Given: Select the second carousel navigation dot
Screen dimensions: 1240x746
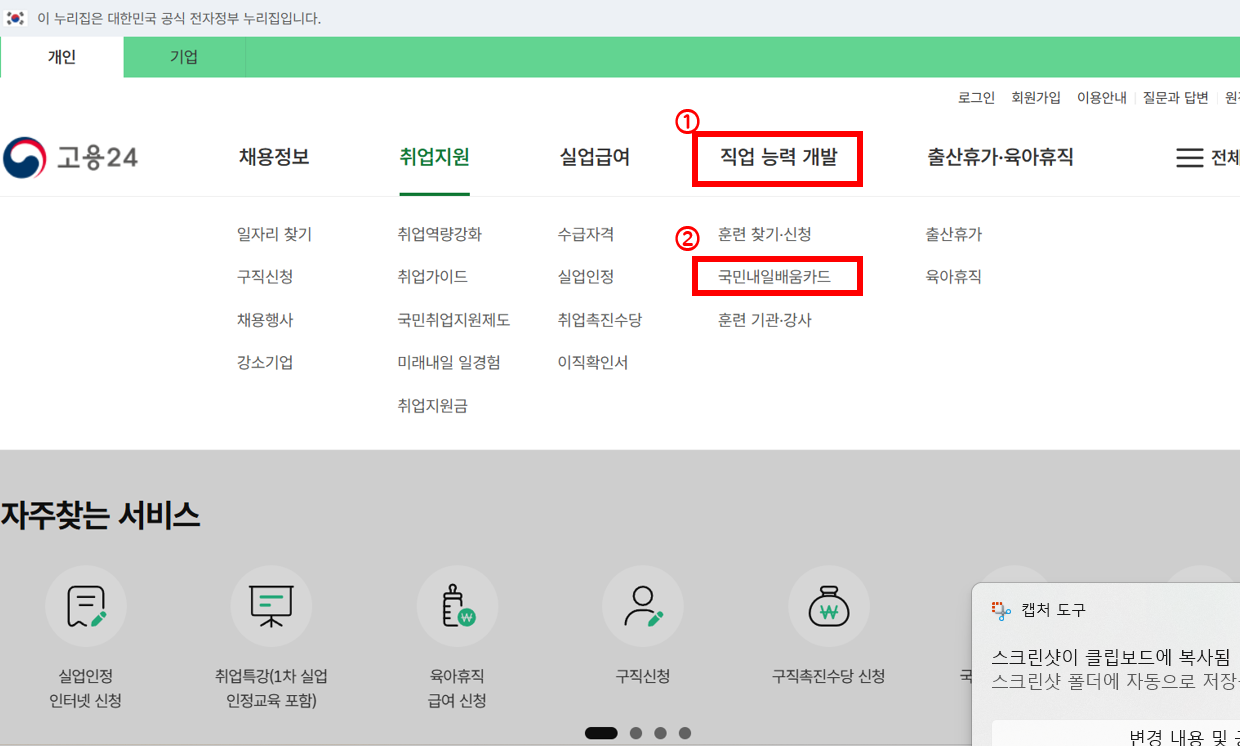Looking at the screenshot, I should (635, 732).
